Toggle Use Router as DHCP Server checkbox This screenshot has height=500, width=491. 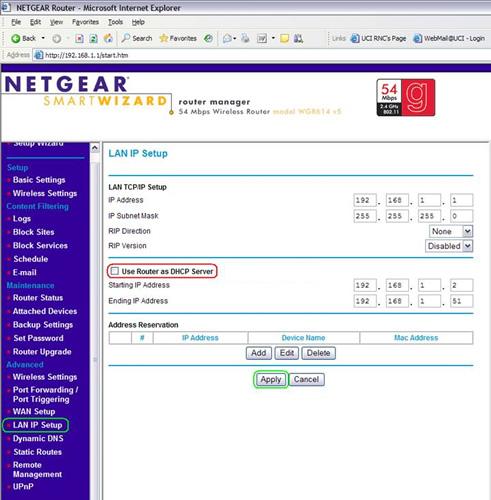pos(115,271)
